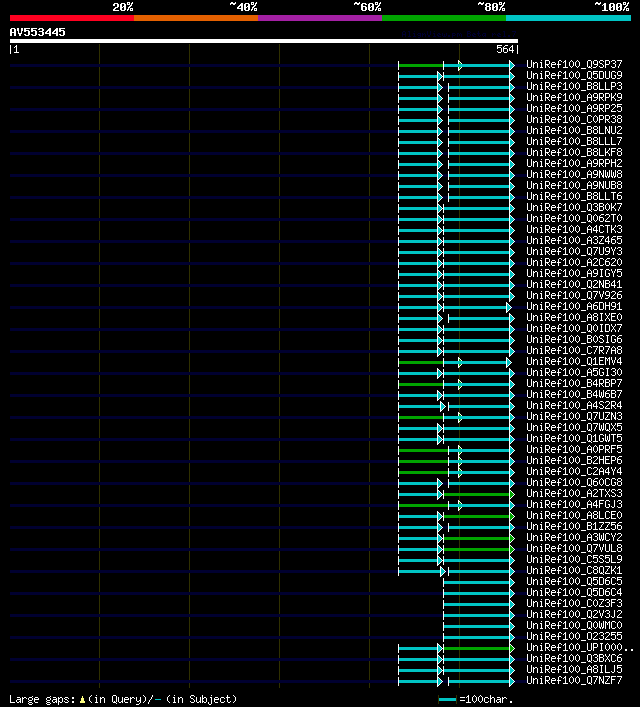This screenshot has width=640, height=707.
Task: Click the red 20% identity legend bar
Action: tap(72, 18)
